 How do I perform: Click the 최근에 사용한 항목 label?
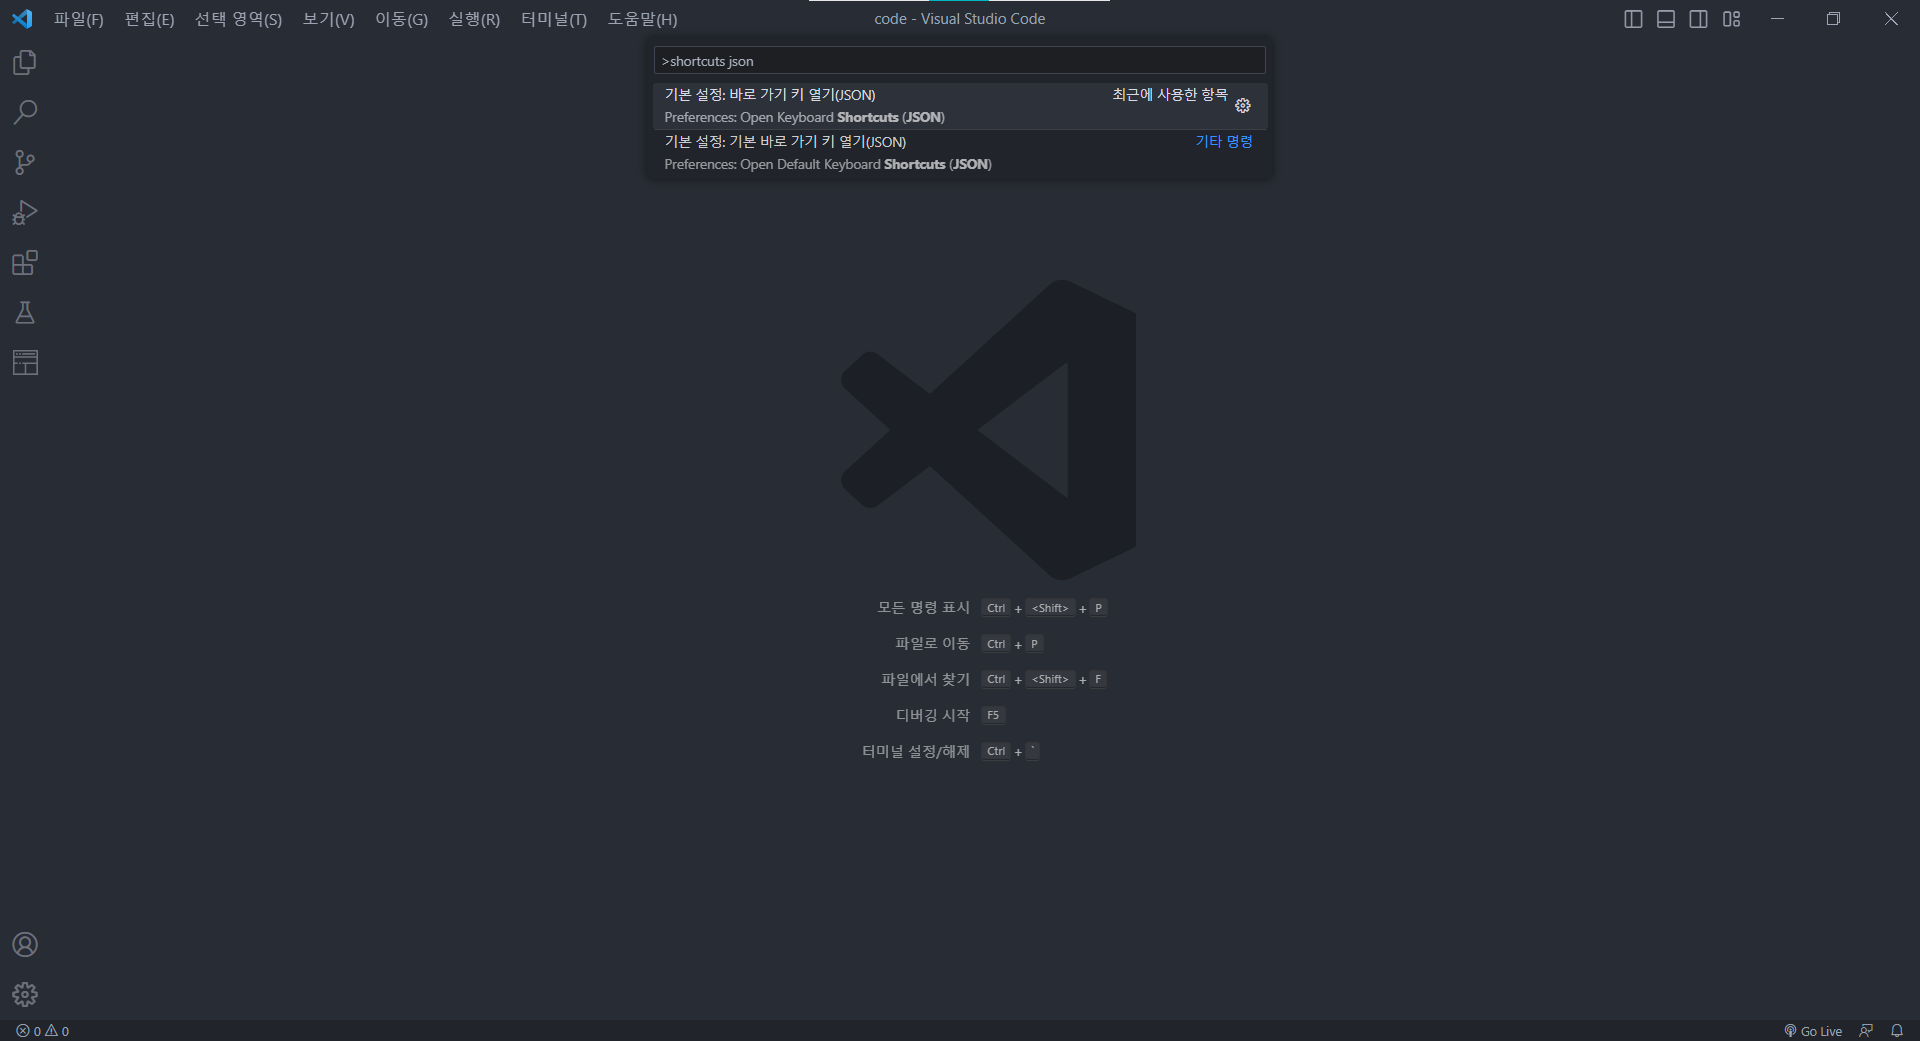[1170, 95]
